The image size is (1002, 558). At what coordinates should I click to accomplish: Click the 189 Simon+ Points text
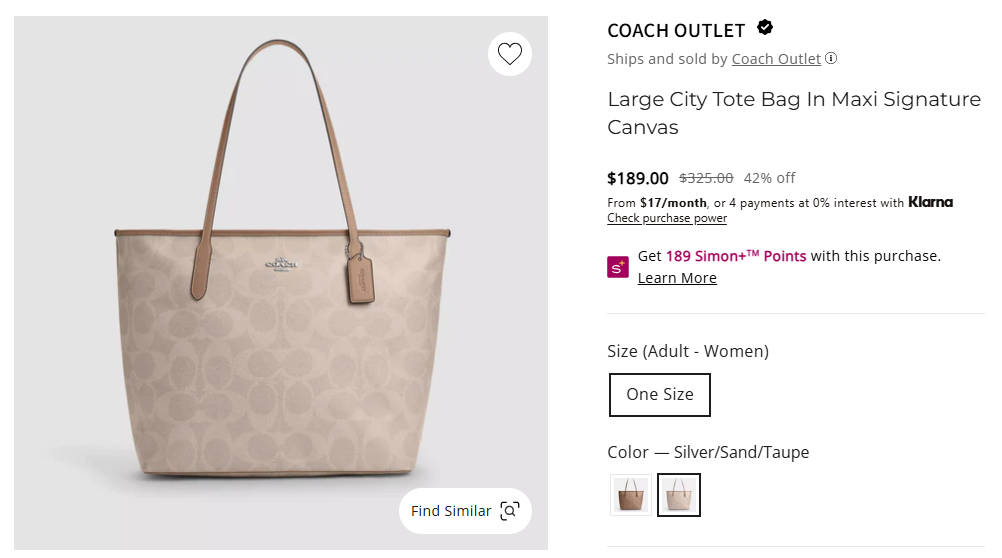(x=736, y=256)
